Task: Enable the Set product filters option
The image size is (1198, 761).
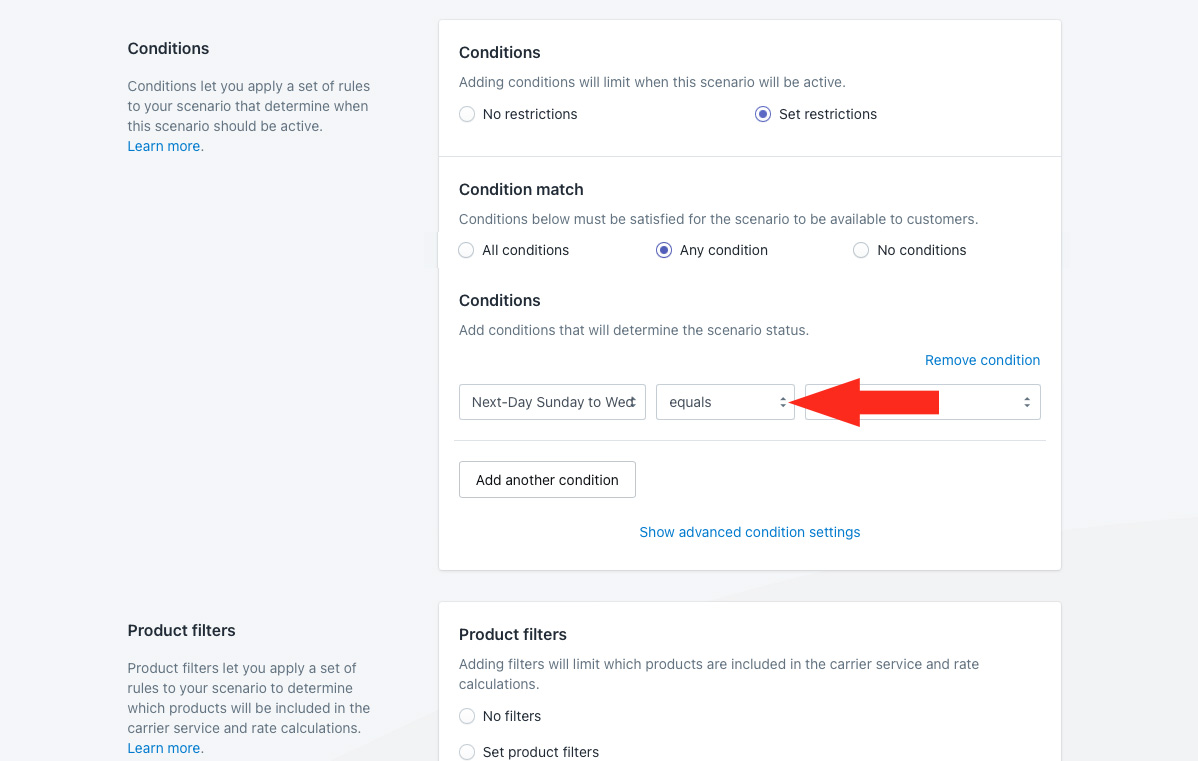Action: click(467, 752)
